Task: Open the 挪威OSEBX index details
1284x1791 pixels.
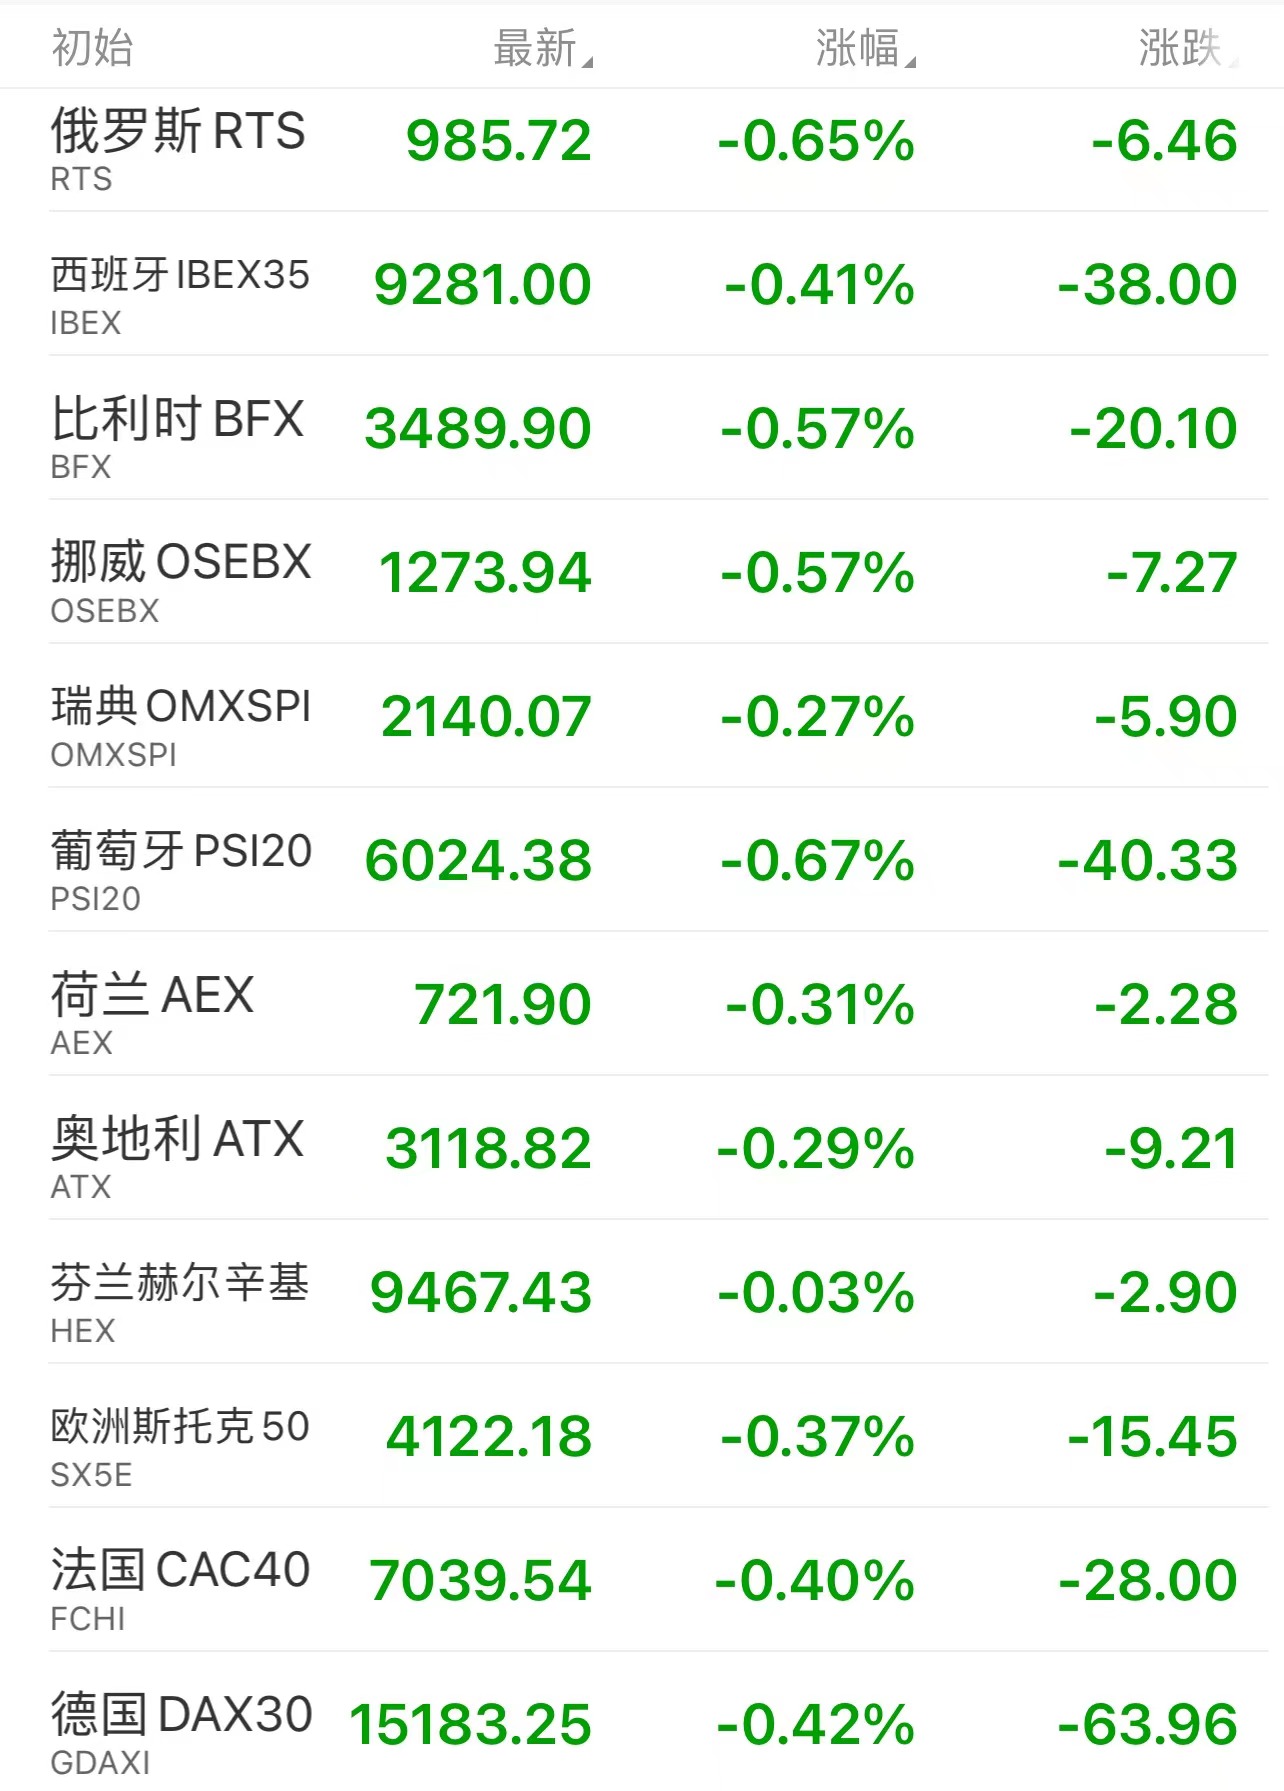Action: click(181, 564)
